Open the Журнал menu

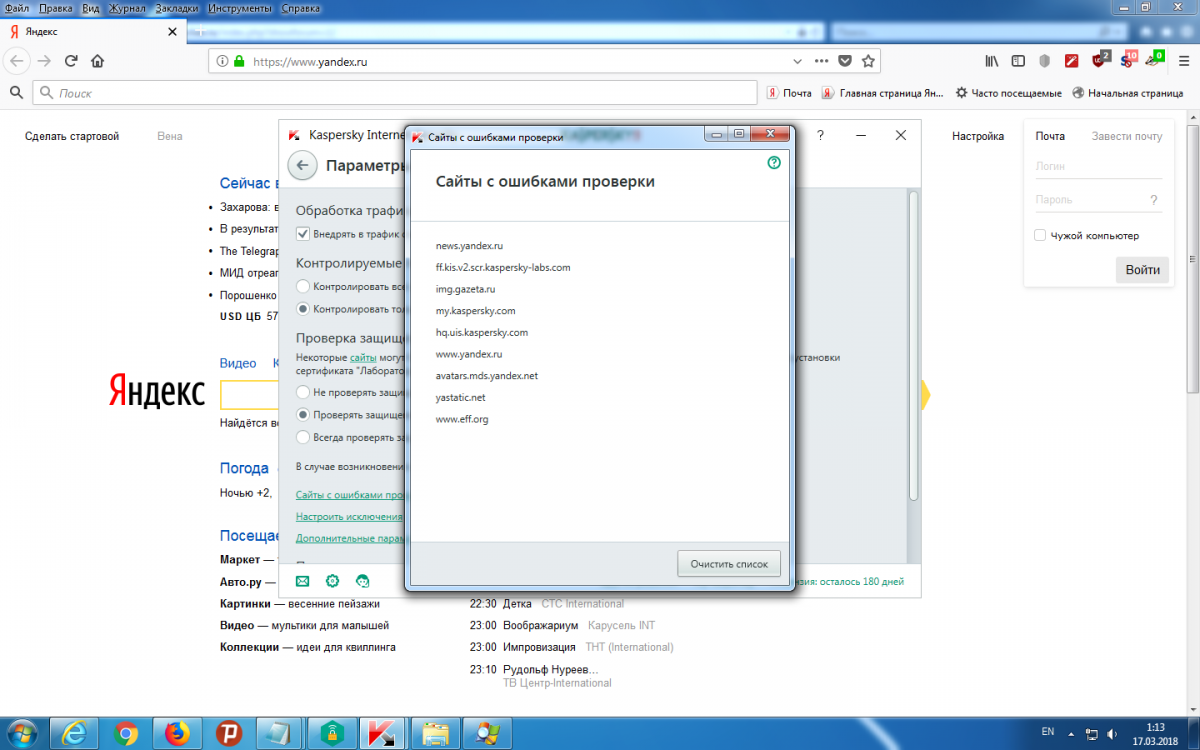[125, 8]
